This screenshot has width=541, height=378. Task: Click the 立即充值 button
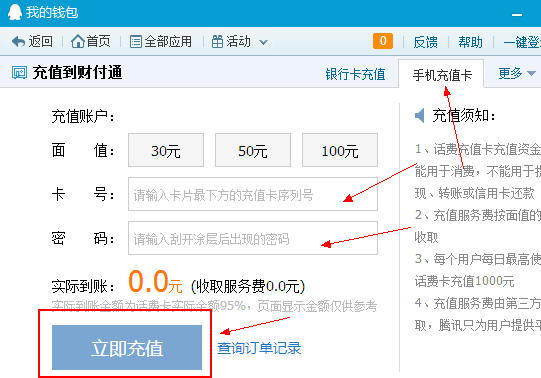(127, 347)
